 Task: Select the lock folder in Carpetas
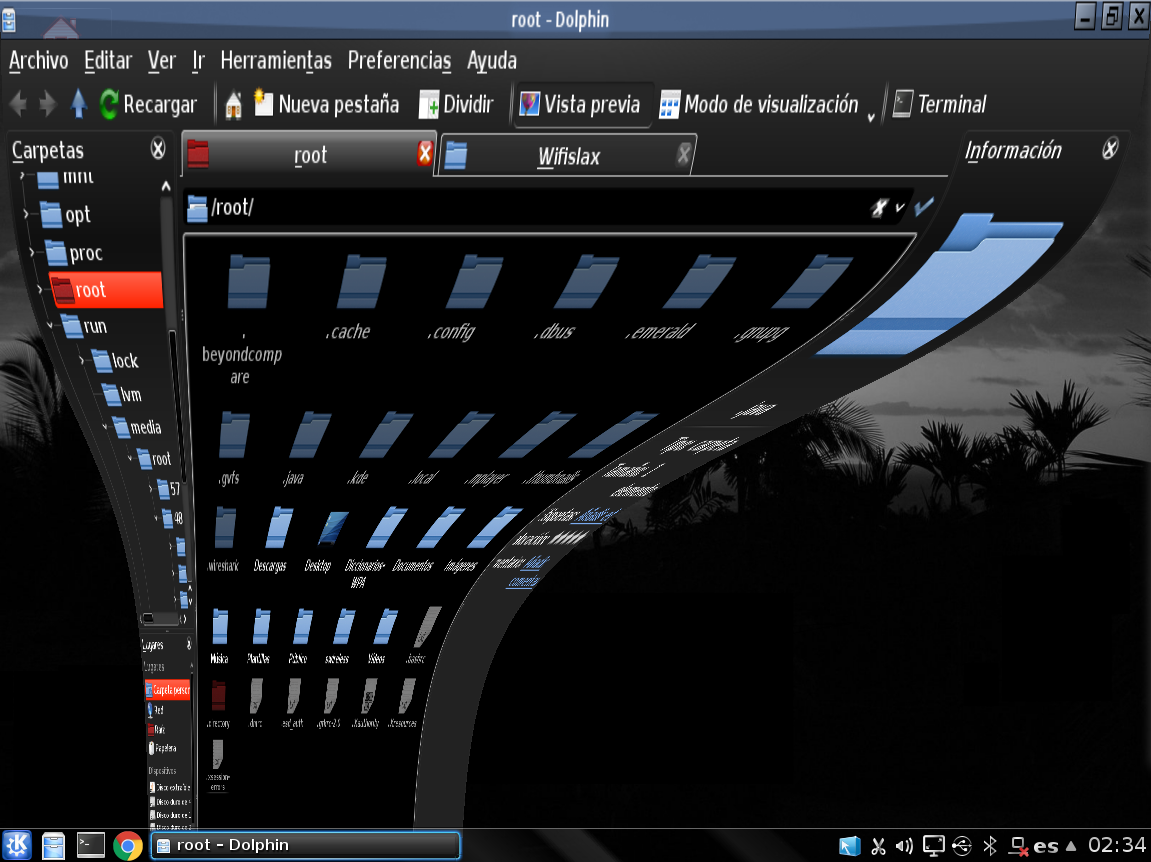point(115,361)
